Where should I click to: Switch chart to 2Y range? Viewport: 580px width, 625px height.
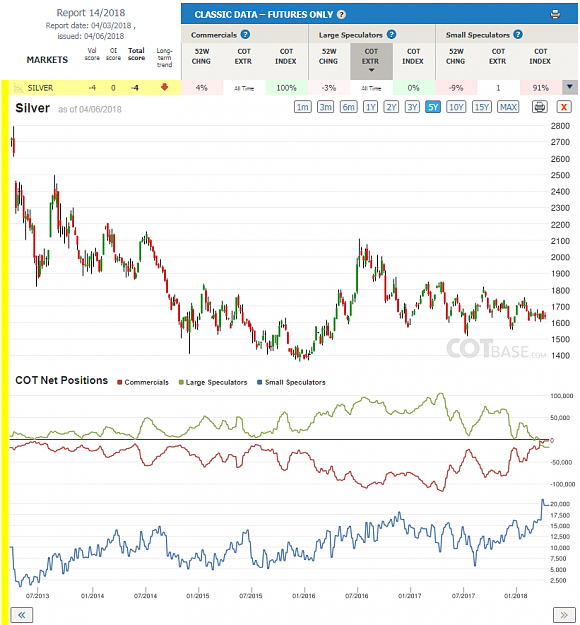[x=391, y=107]
